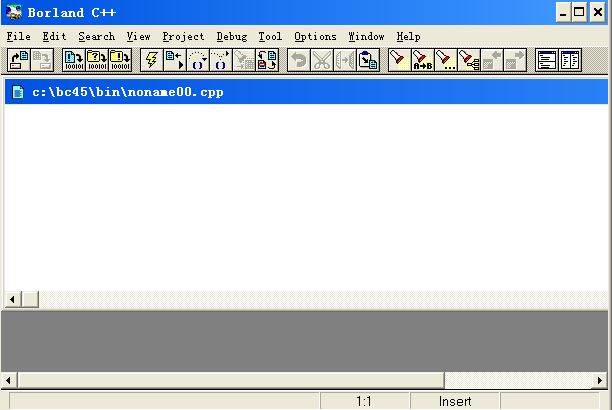The width and height of the screenshot is (612, 410).
Task: Click the greyed-out icon left of the red padlock
Action: point(244,60)
